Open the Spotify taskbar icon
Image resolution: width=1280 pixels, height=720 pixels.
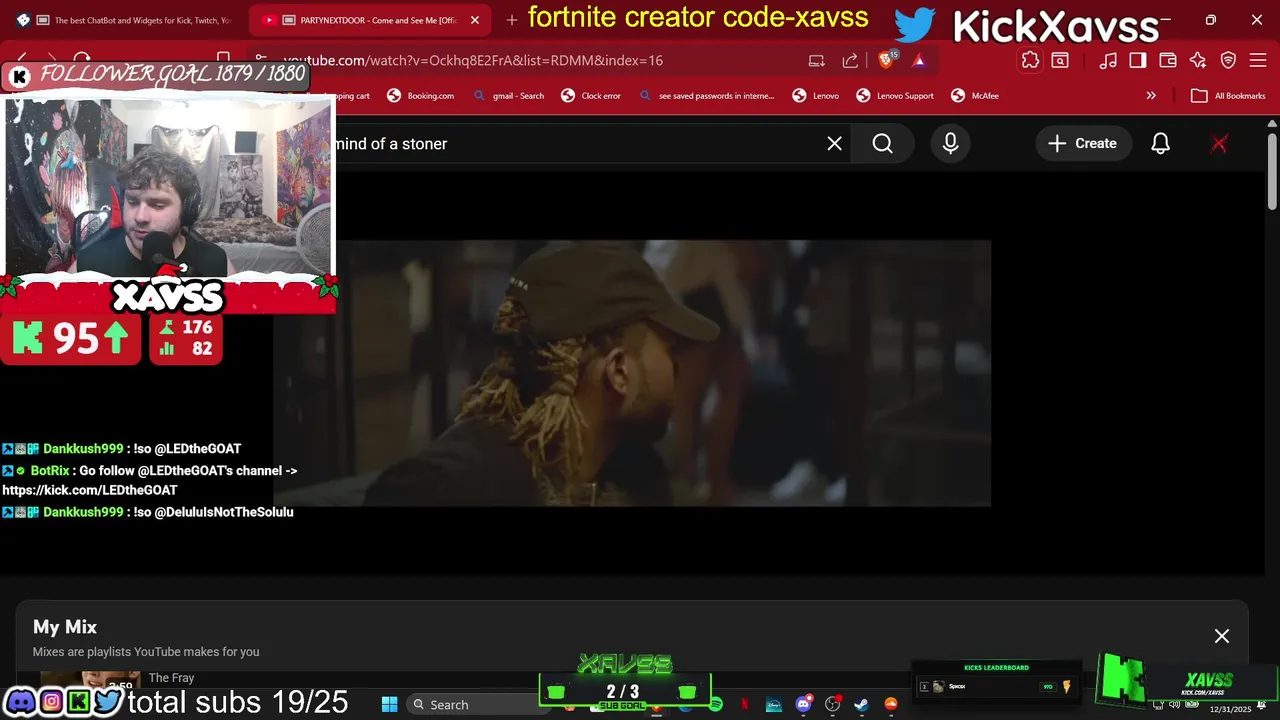click(716, 704)
